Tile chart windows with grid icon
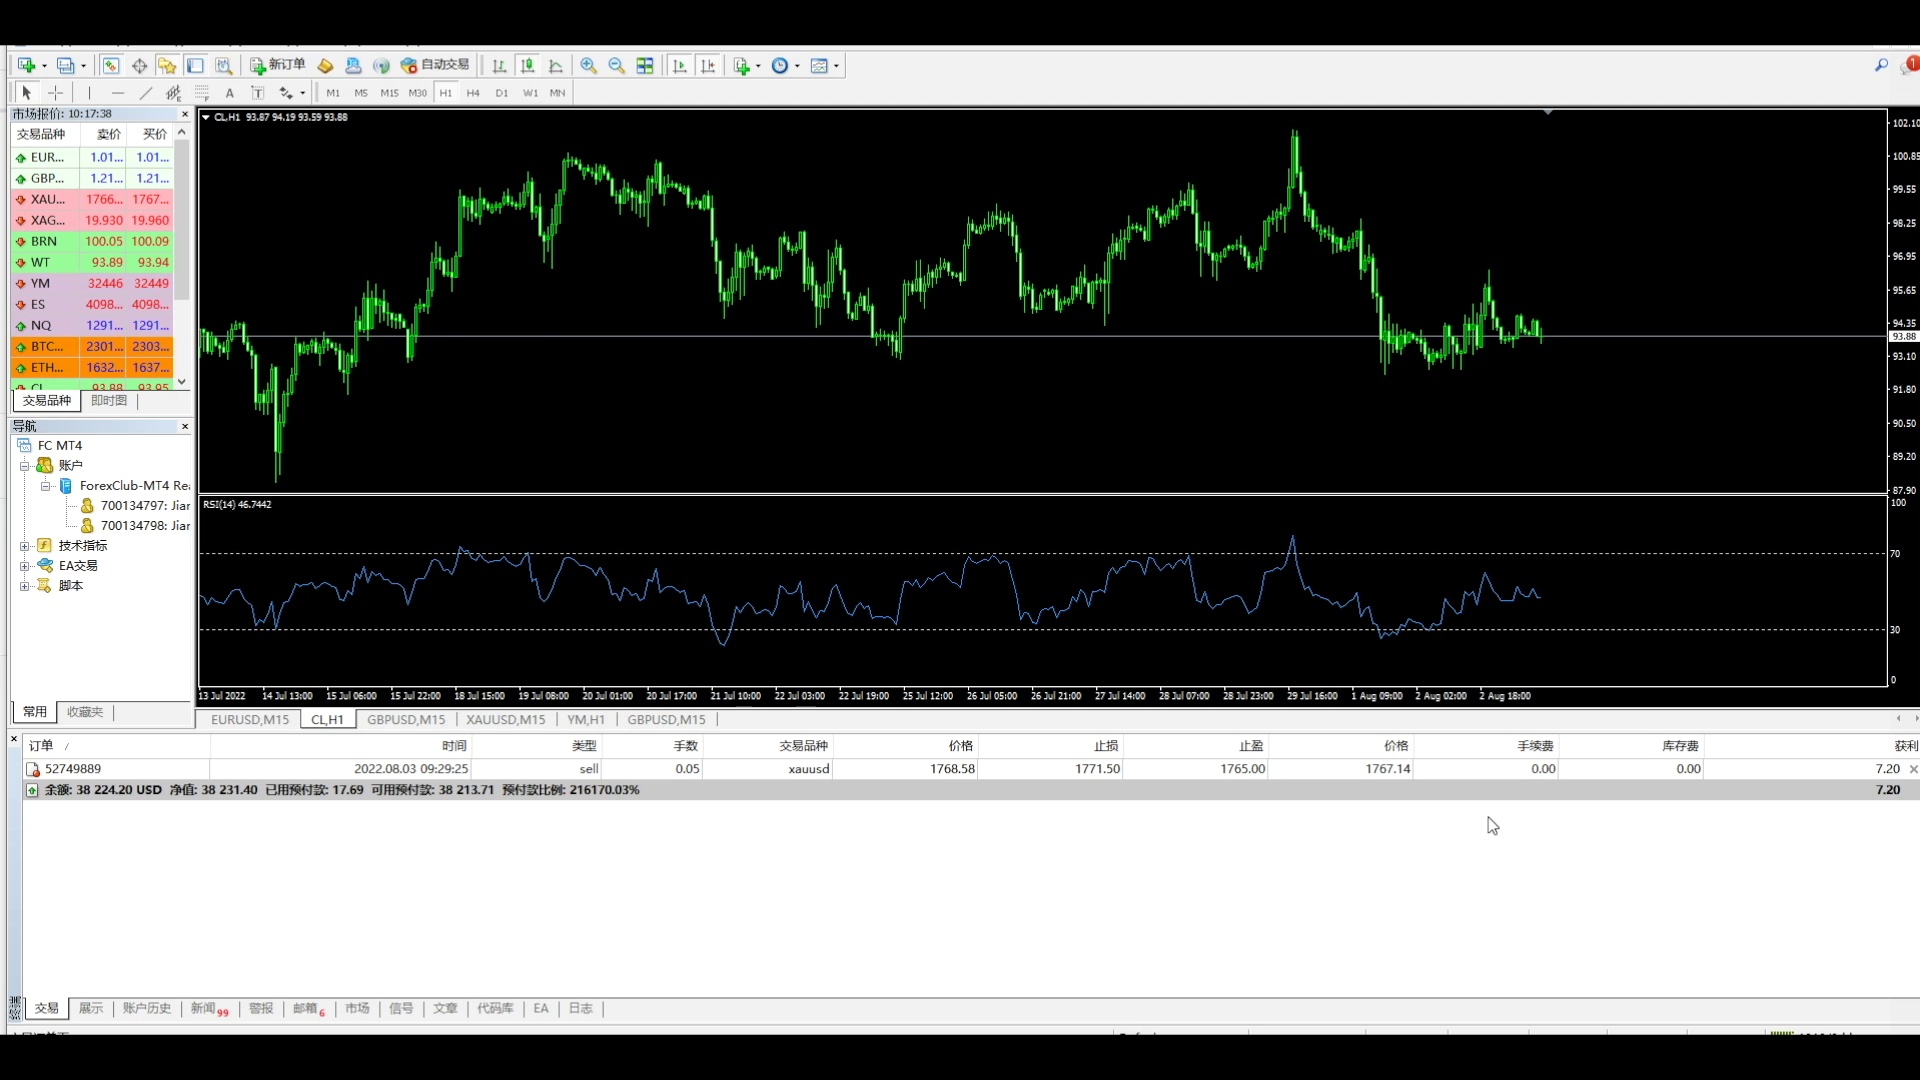 point(645,65)
